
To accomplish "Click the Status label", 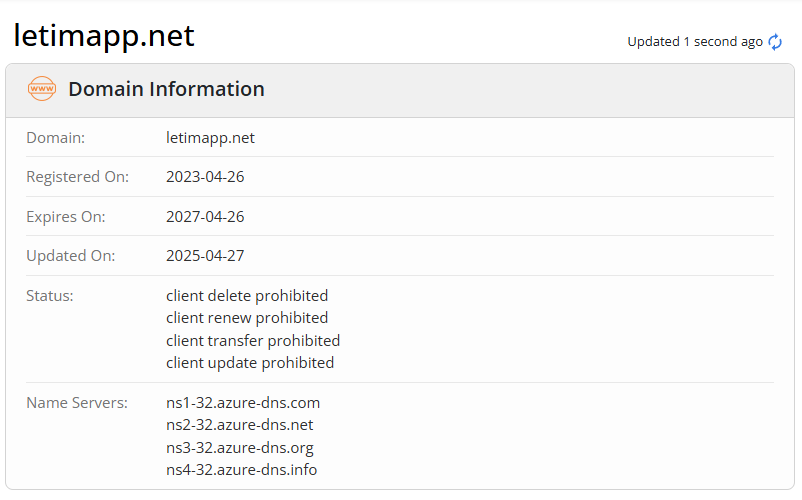I will click(50, 296).
